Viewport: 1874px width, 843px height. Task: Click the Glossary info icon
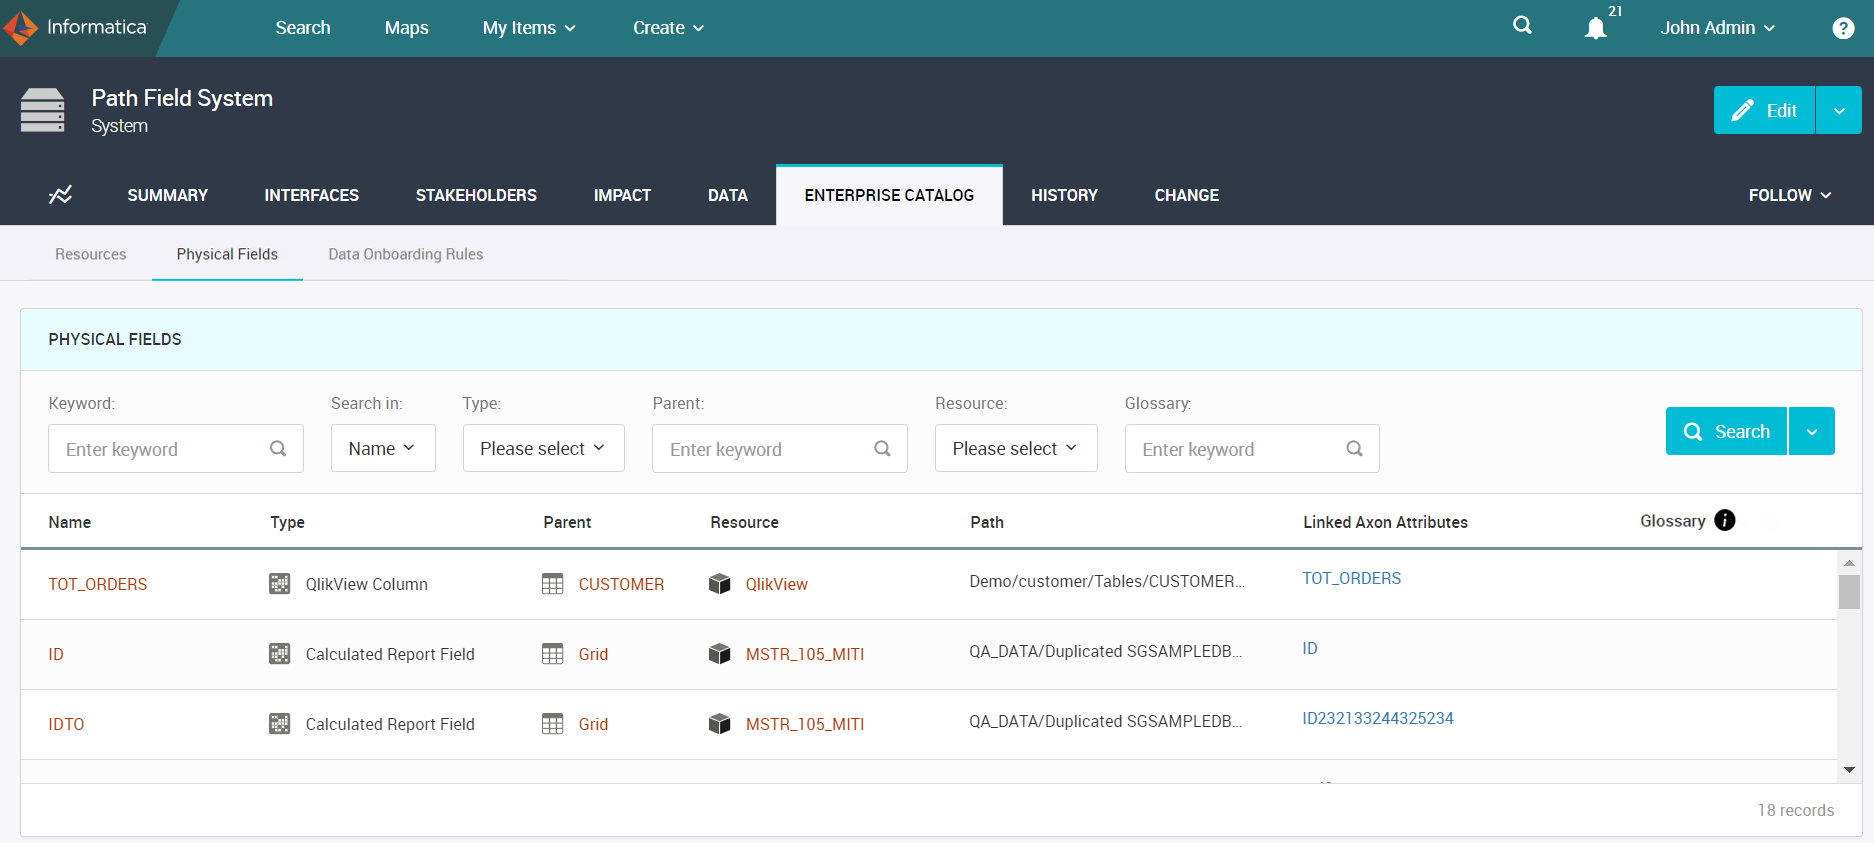click(x=1725, y=520)
